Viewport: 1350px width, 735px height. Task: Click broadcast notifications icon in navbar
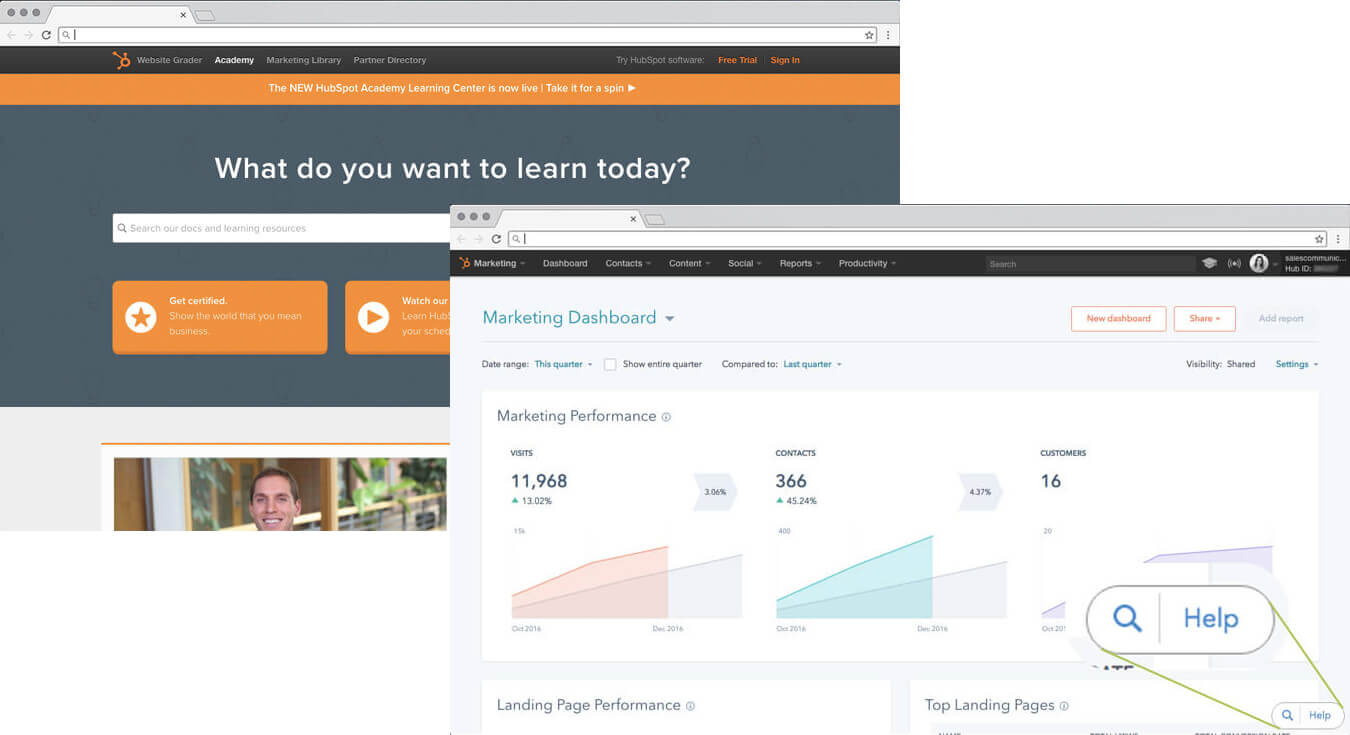point(1234,263)
